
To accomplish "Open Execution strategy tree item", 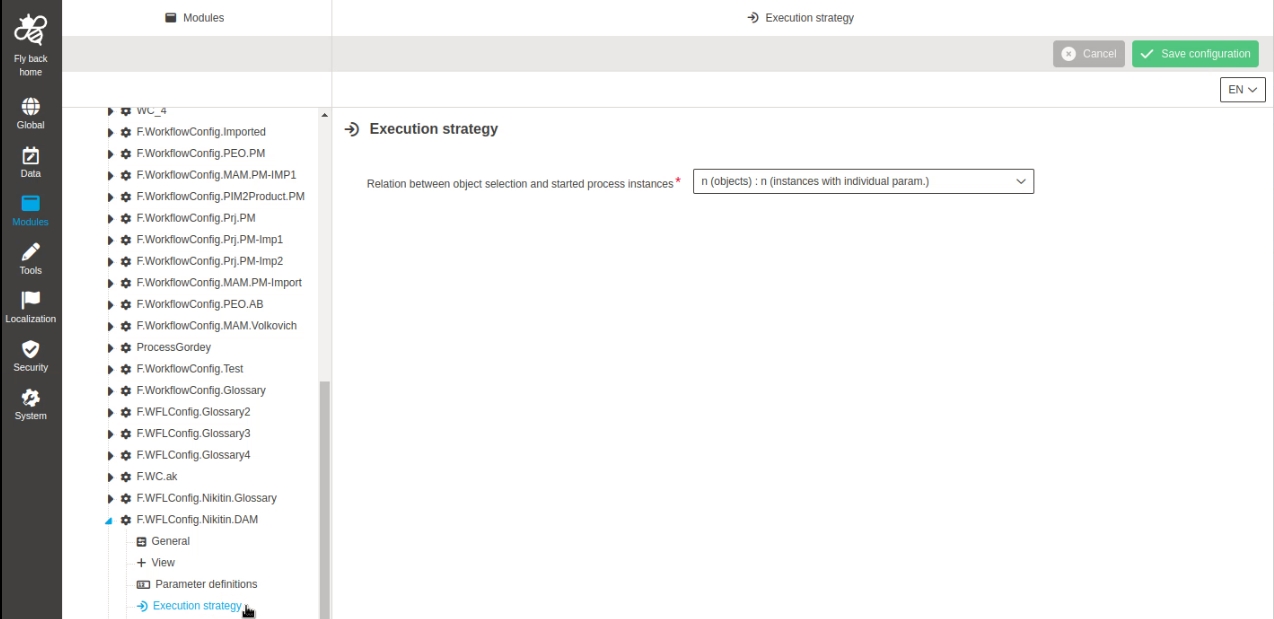I will [x=197, y=606].
